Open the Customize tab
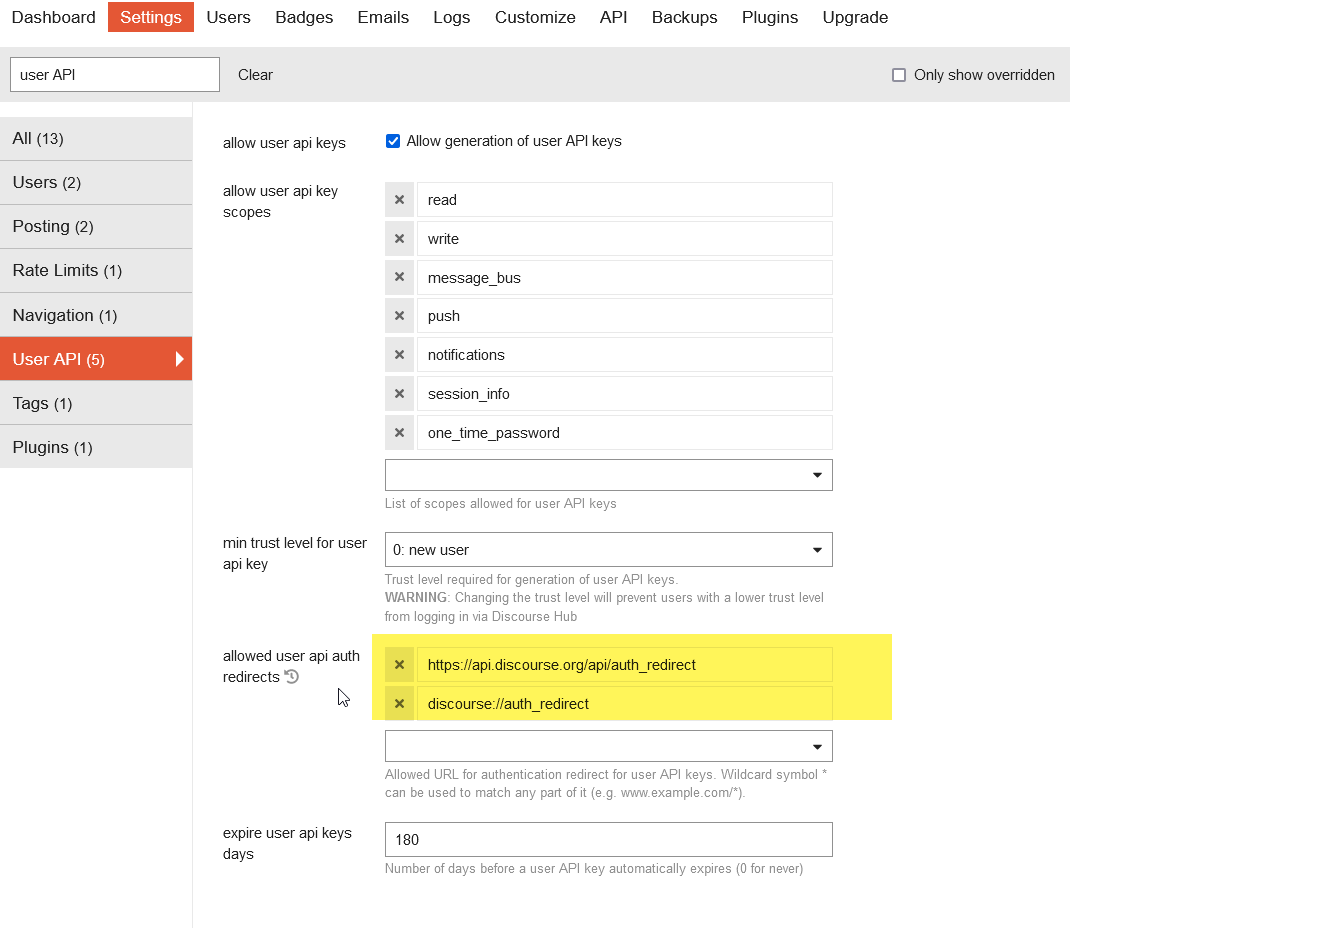Screen dimensions: 1318x930 point(535,17)
